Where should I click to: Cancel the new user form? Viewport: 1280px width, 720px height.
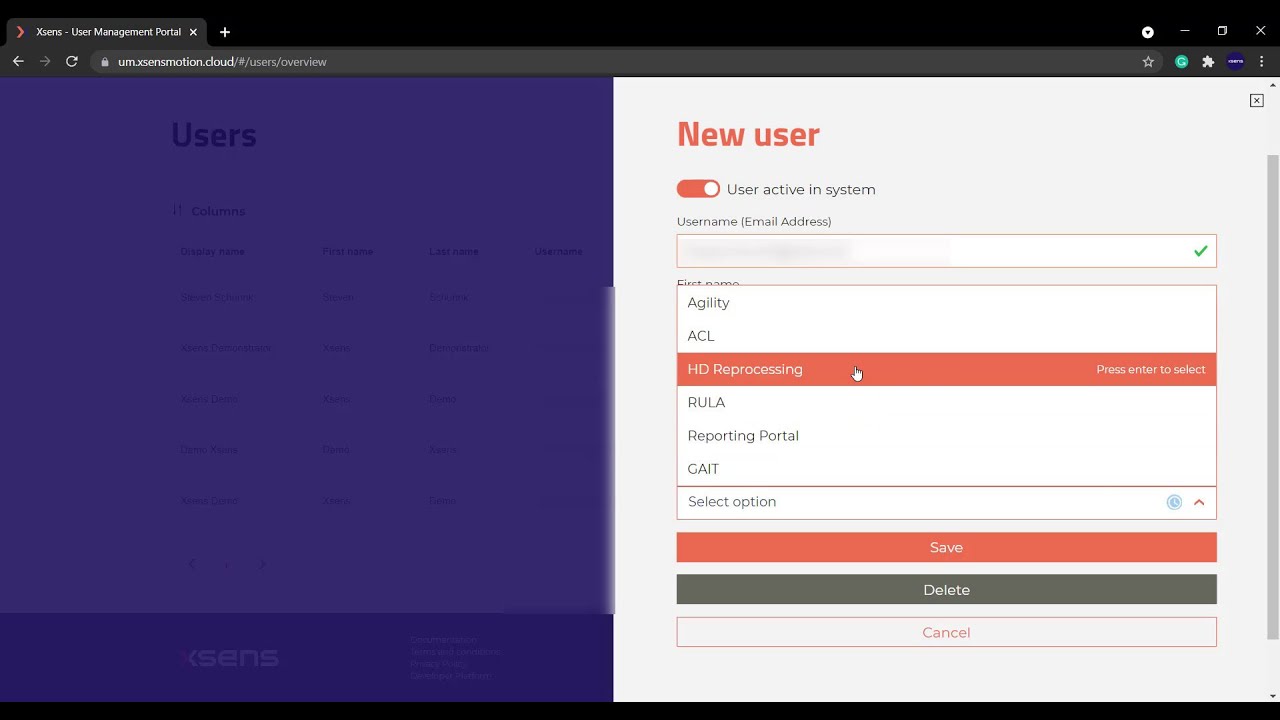946,632
